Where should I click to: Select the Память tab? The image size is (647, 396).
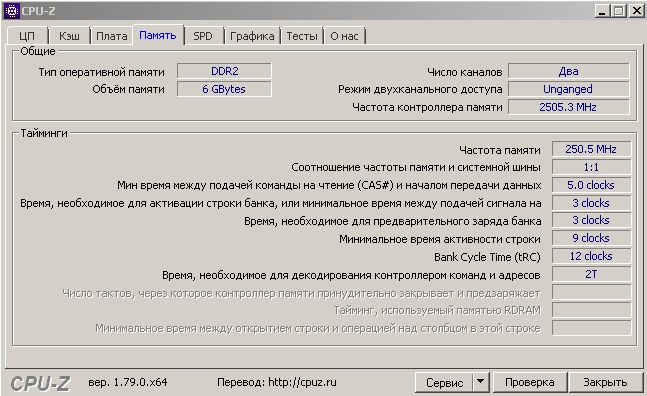tap(158, 35)
